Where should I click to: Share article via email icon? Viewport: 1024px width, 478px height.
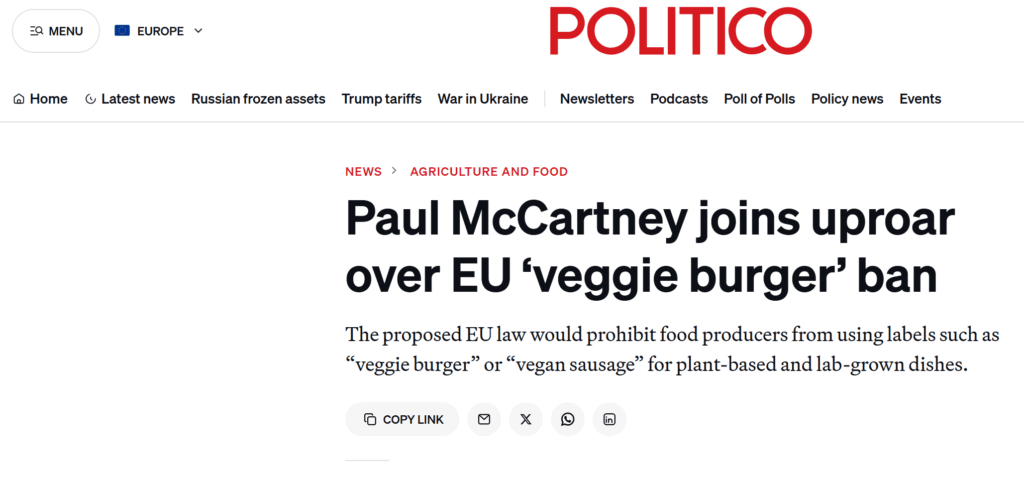pyautogui.click(x=484, y=419)
